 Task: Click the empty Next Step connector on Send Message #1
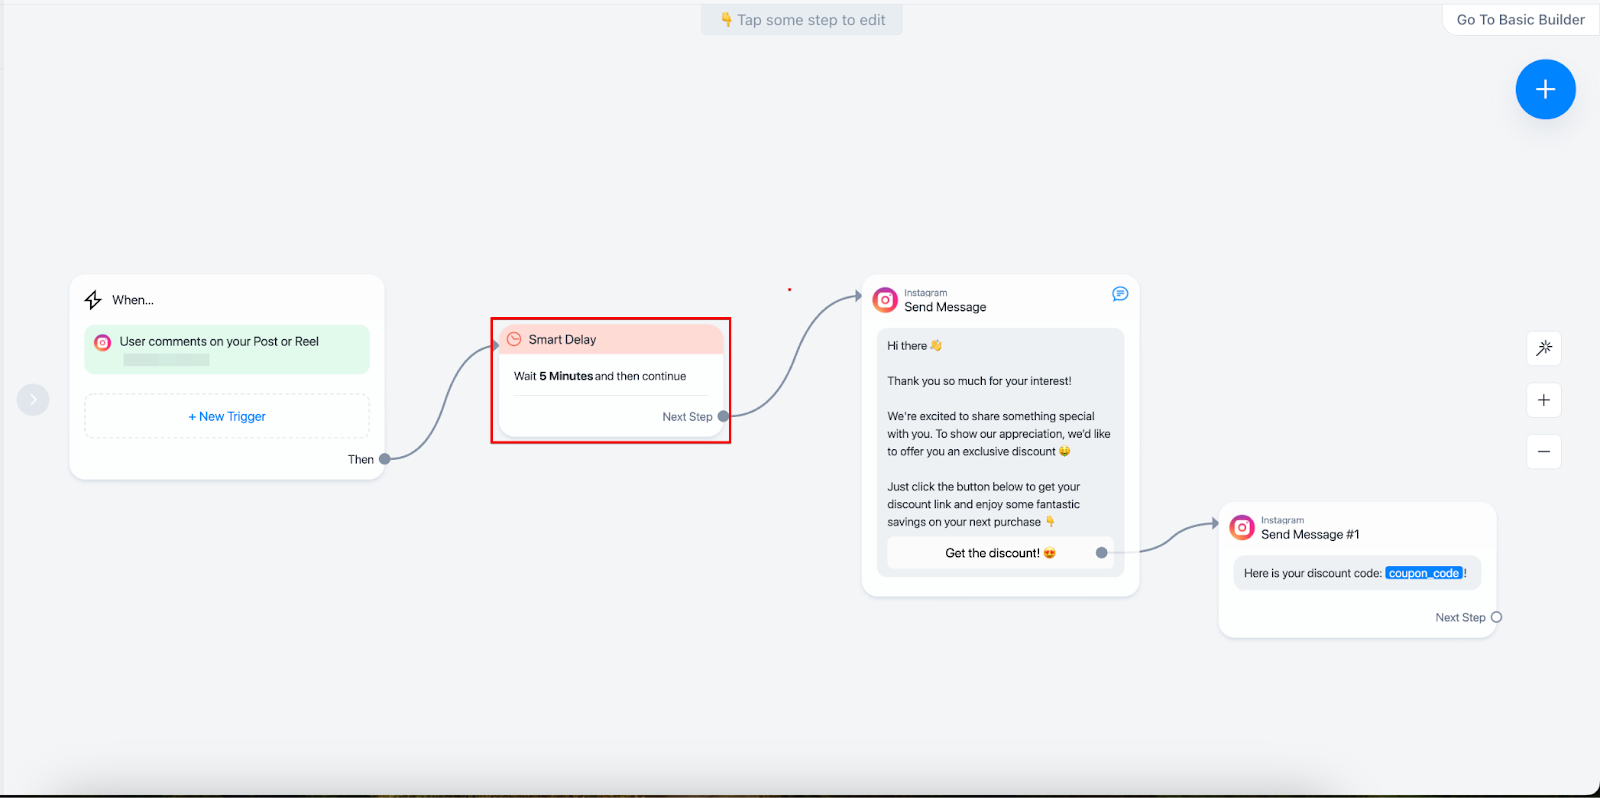click(1496, 617)
